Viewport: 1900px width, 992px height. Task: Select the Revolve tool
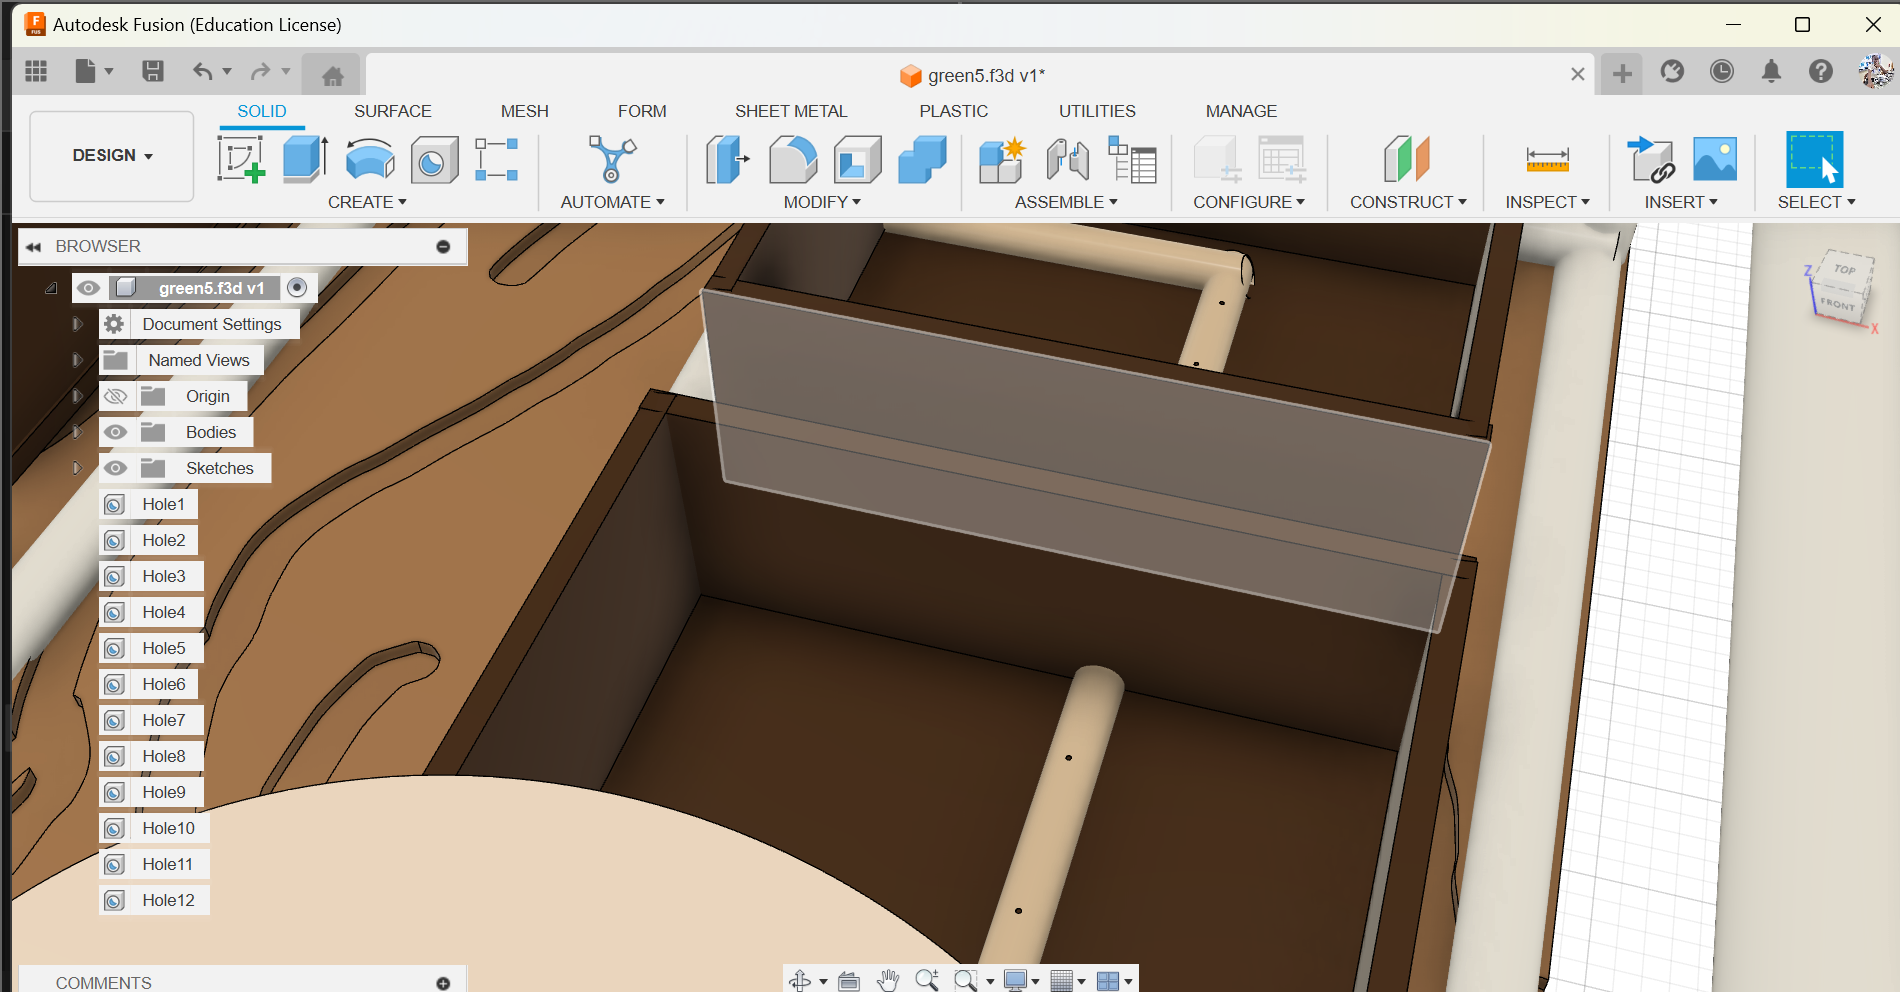(x=370, y=160)
